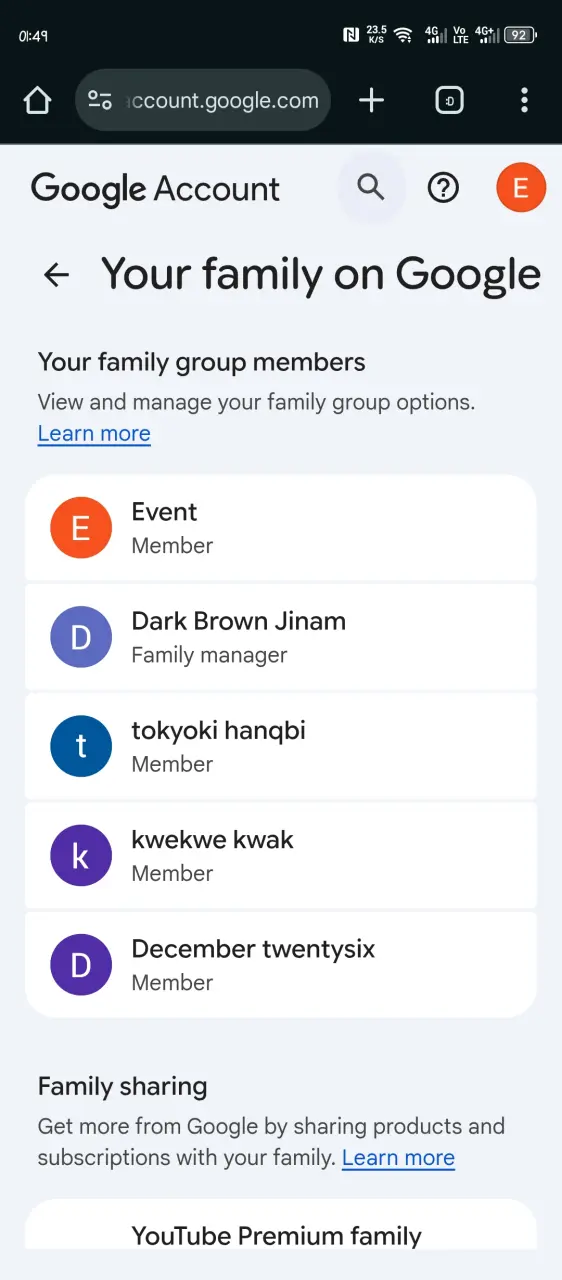The width and height of the screenshot is (562, 1280).
Task: Select Dark Brown Jinam family manager
Action: pyautogui.click(x=281, y=637)
